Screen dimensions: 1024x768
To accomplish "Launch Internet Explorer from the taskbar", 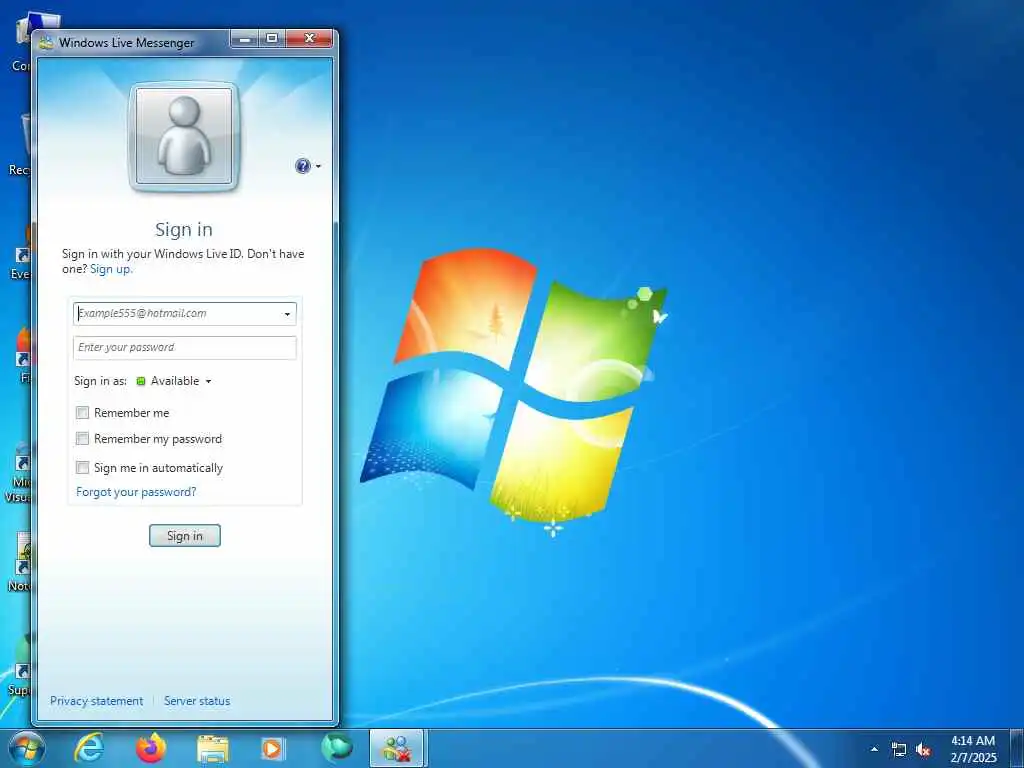I will (x=89, y=748).
